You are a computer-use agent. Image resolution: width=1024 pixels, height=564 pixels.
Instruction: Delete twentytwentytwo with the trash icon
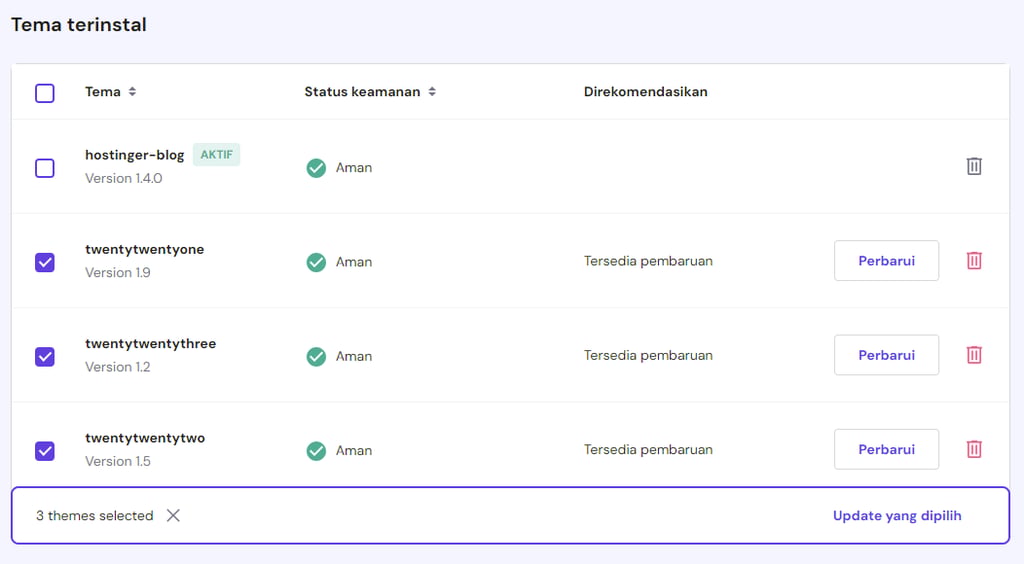pyautogui.click(x=974, y=449)
